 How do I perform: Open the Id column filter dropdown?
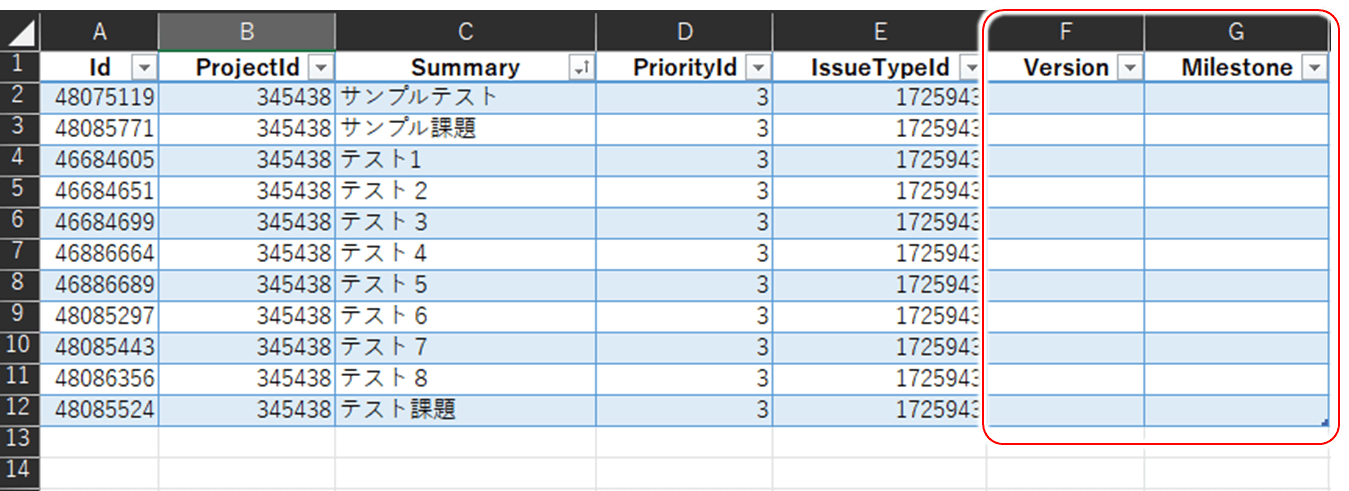coord(145,68)
